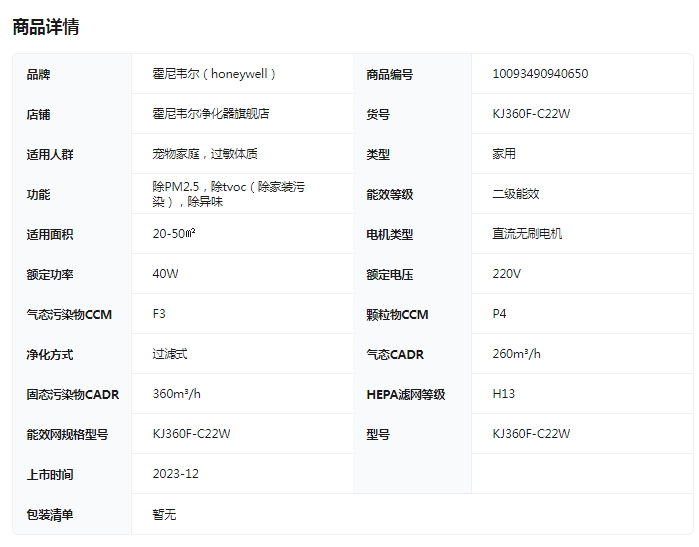Select the 二级能效 value

(516, 194)
